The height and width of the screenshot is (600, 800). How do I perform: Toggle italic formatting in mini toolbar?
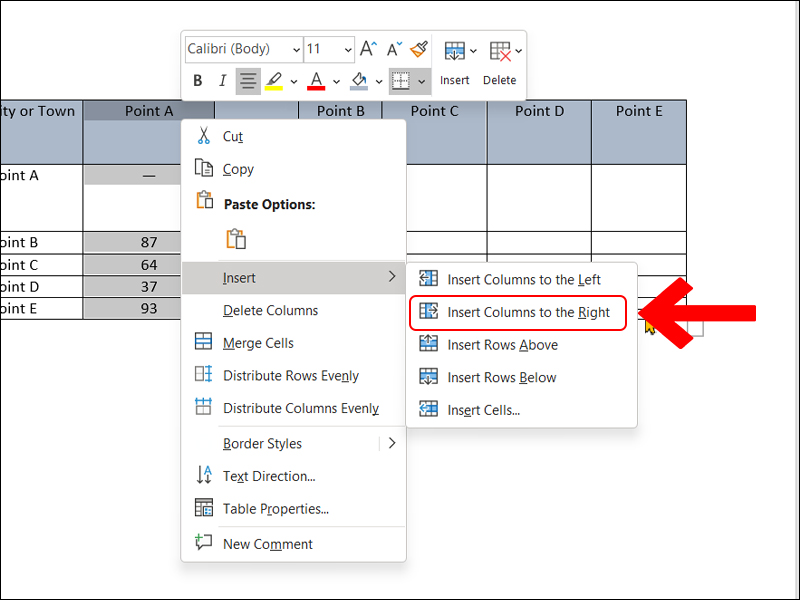click(x=222, y=81)
